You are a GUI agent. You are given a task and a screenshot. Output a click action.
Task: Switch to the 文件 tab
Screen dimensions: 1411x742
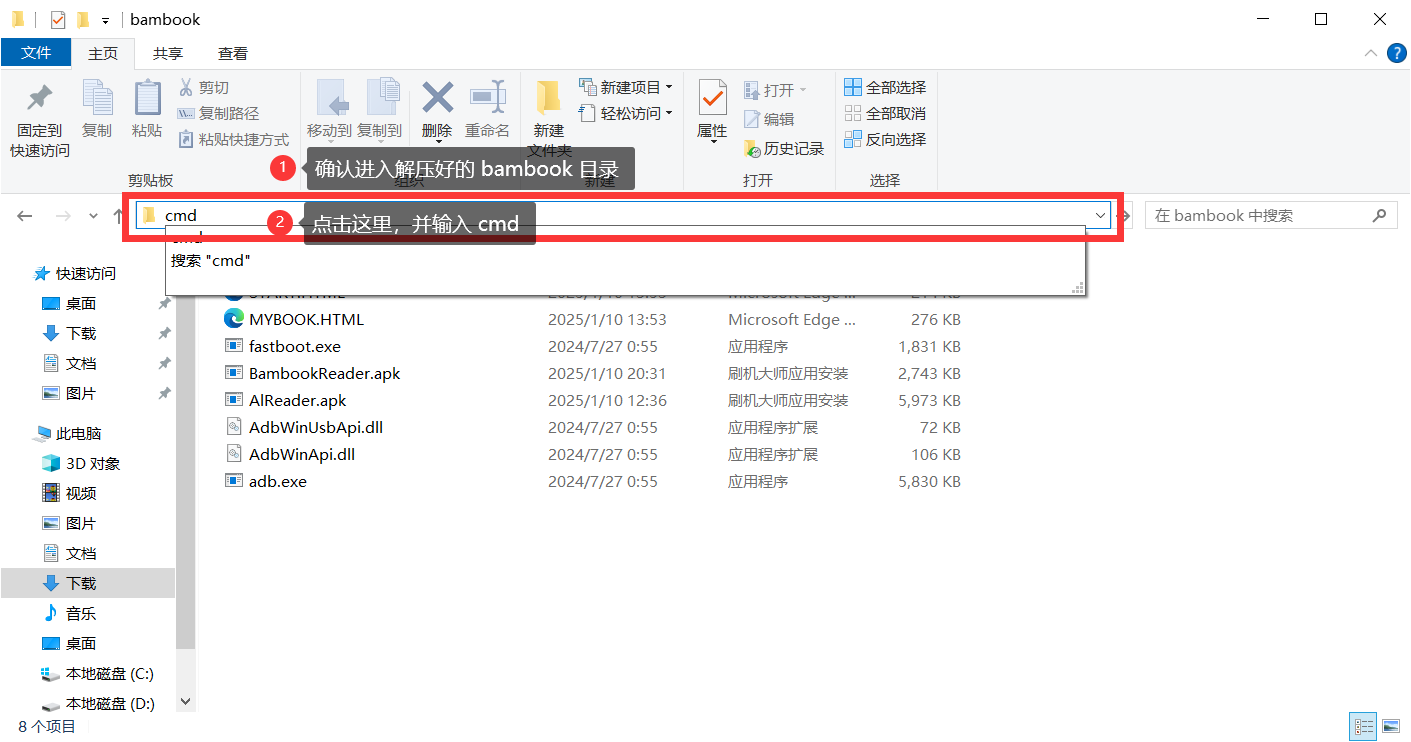coord(36,53)
